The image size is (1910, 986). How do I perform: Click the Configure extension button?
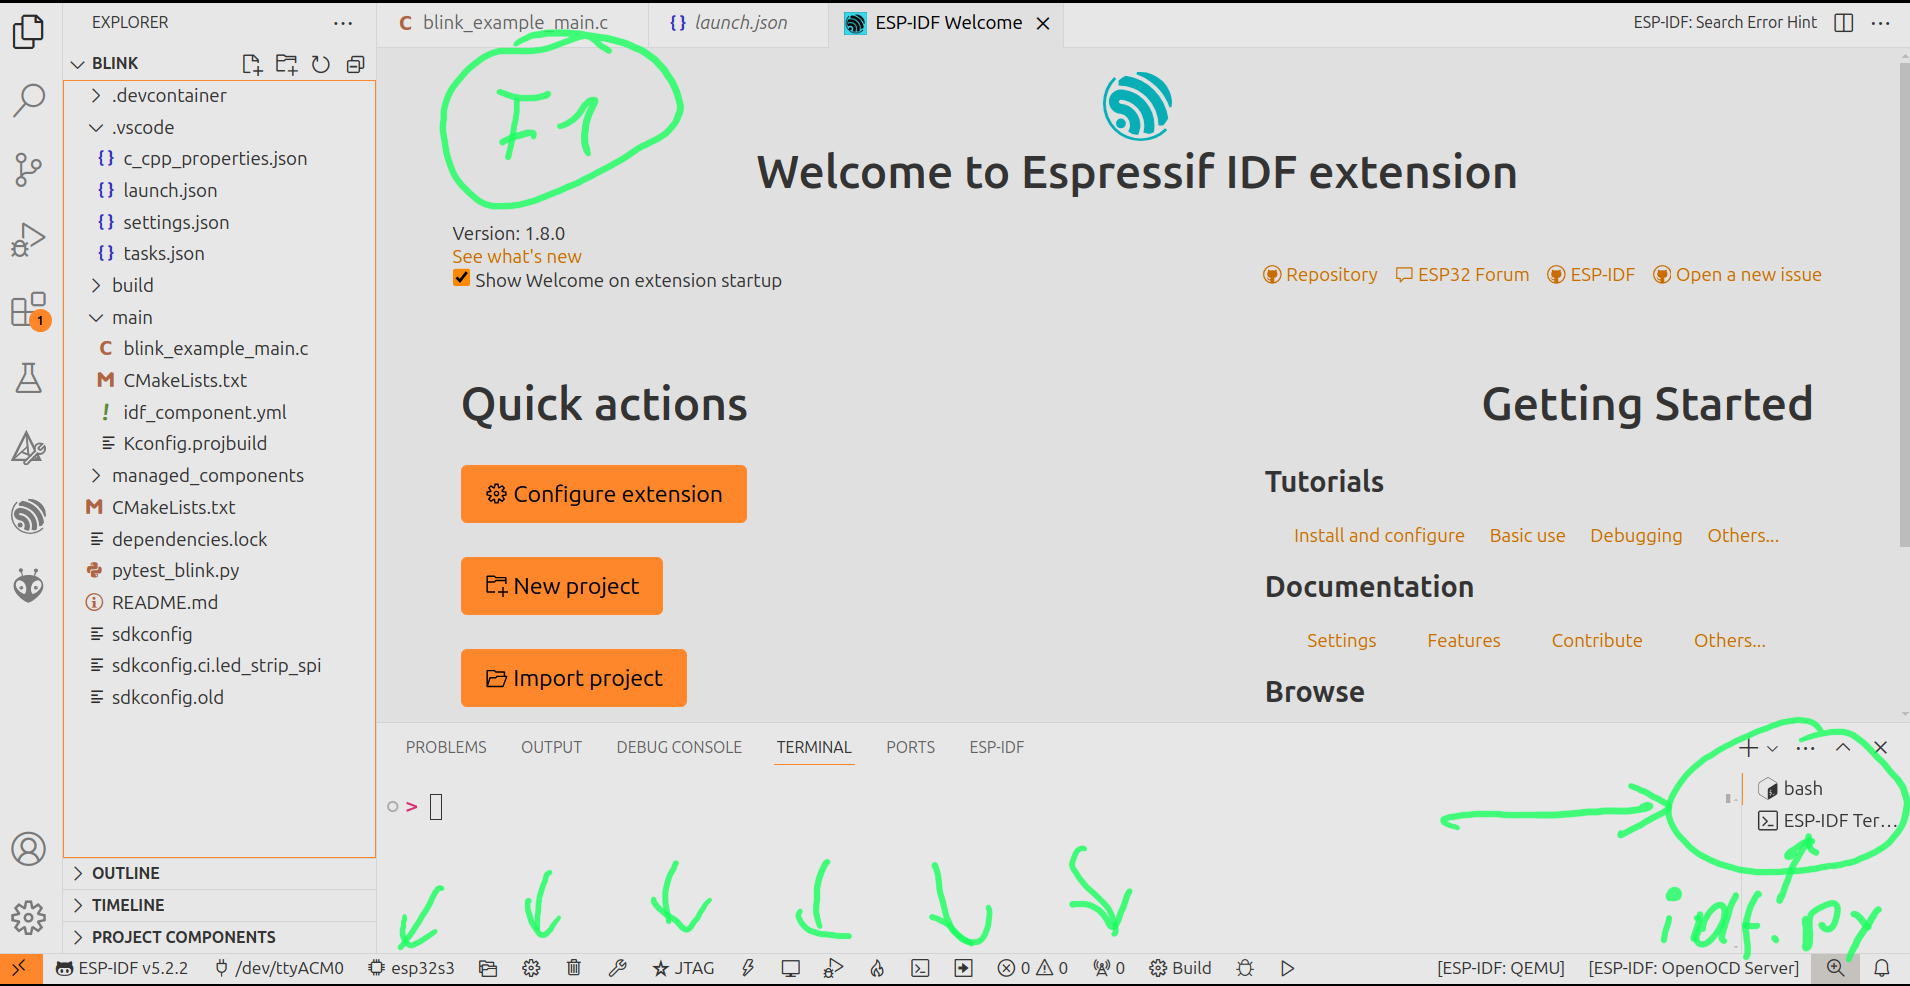click(x=603, y=494)
